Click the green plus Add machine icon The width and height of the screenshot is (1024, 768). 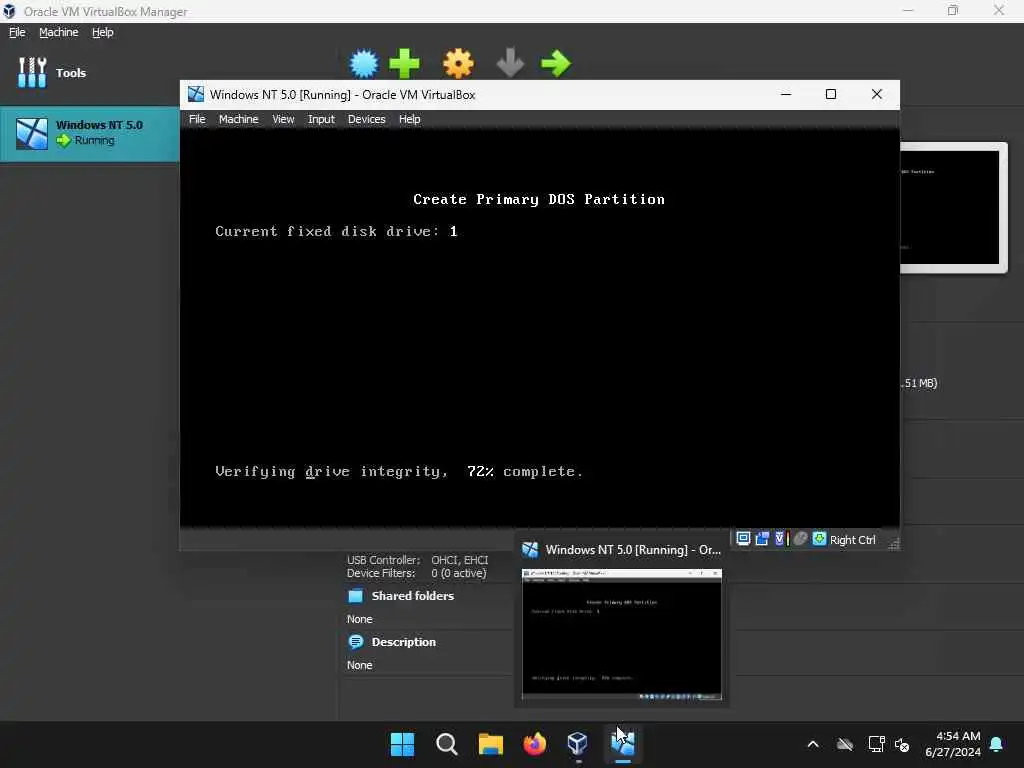(x=404, y=63)
